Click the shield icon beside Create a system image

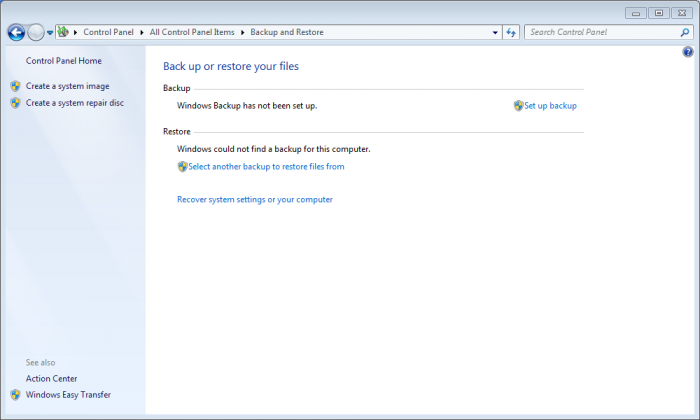[15, 86]
